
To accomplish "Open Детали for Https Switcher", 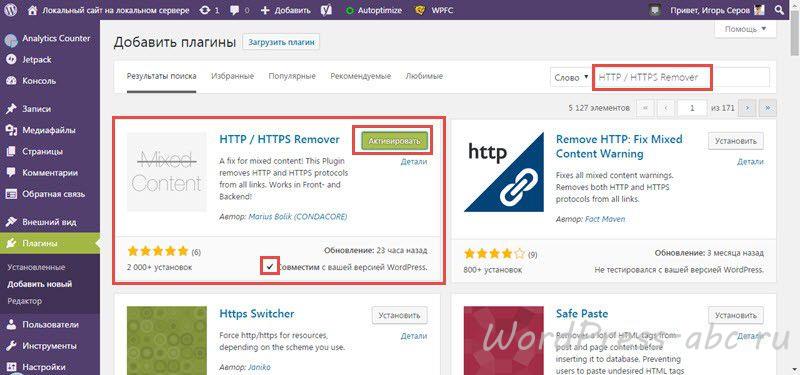I will (x=414, y=336).
